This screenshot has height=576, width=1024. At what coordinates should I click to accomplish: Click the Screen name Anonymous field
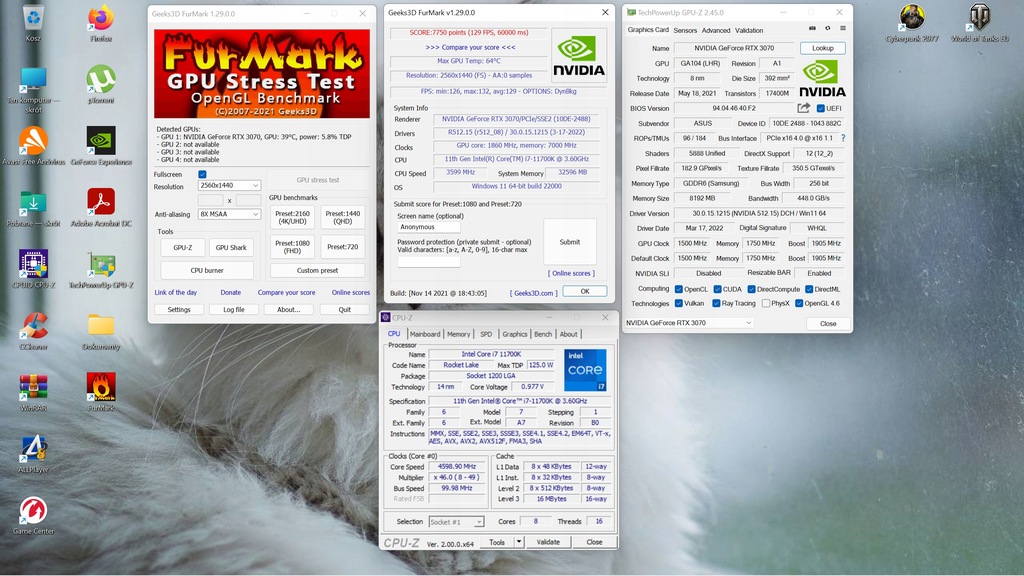[428, 227]
